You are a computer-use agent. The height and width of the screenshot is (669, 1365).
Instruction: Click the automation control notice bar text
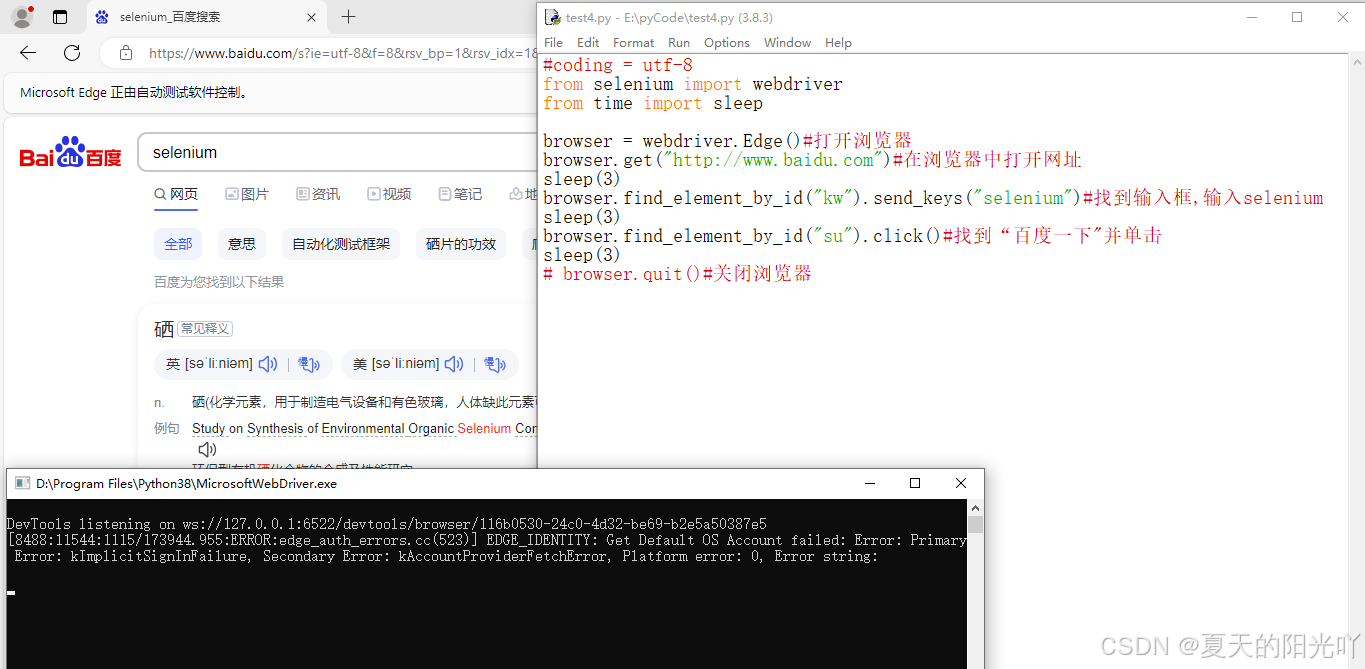(134, 92)
